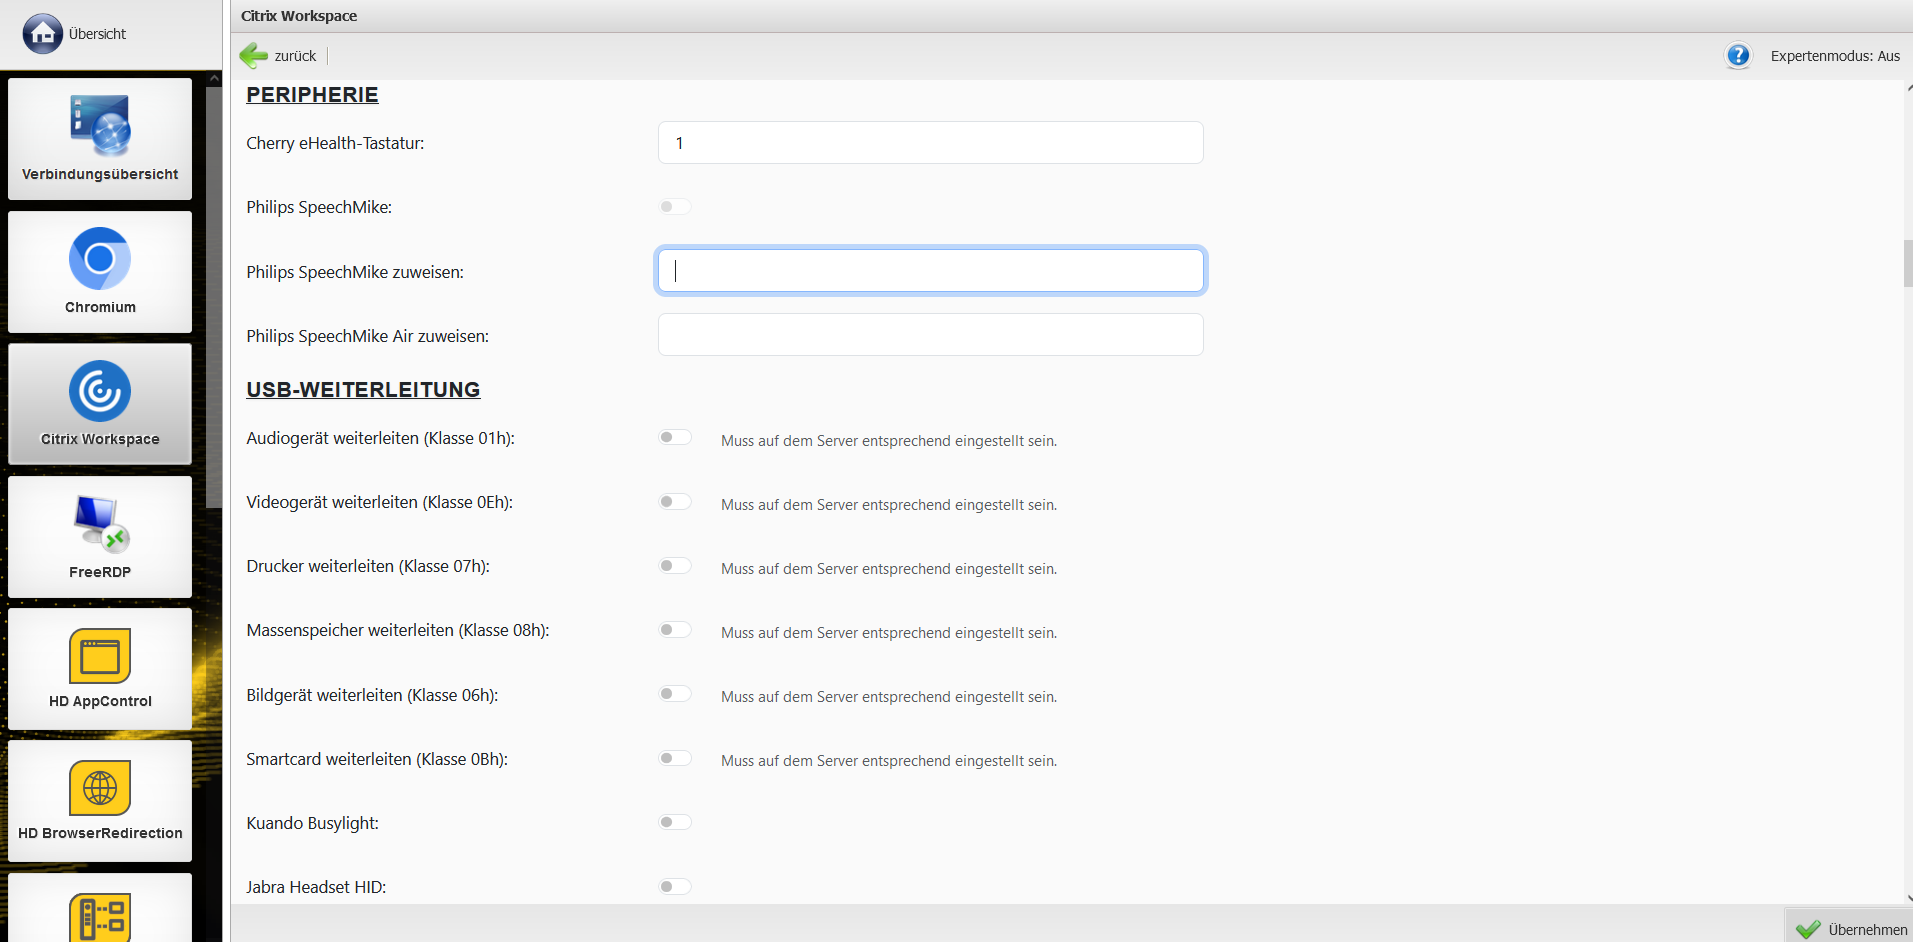Enable the Kuando Busylight switch
This screenshot has width=1913, height=942.
point(675,822)
